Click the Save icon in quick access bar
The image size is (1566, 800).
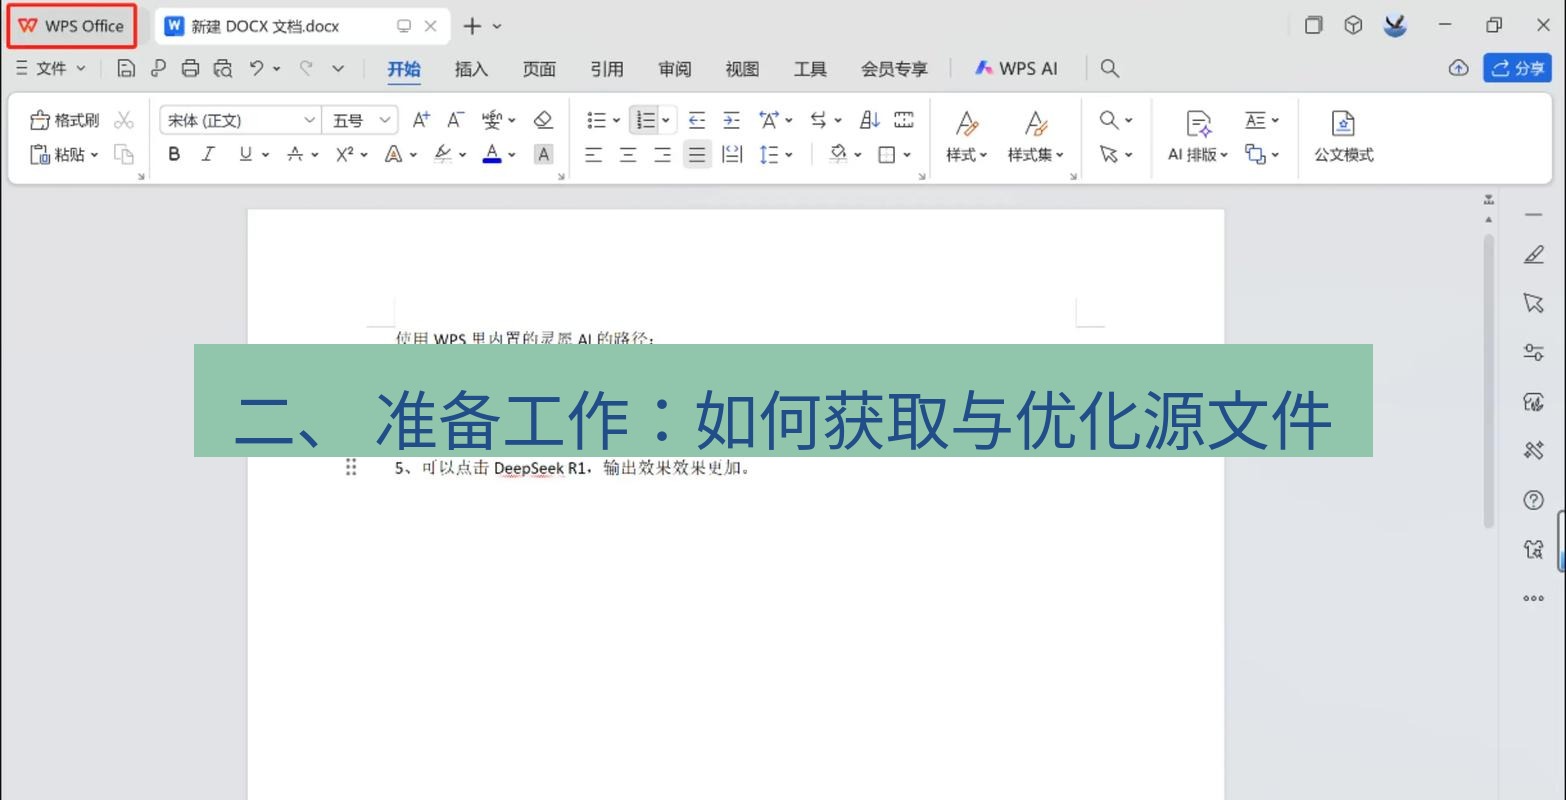[x=126, y=68]
